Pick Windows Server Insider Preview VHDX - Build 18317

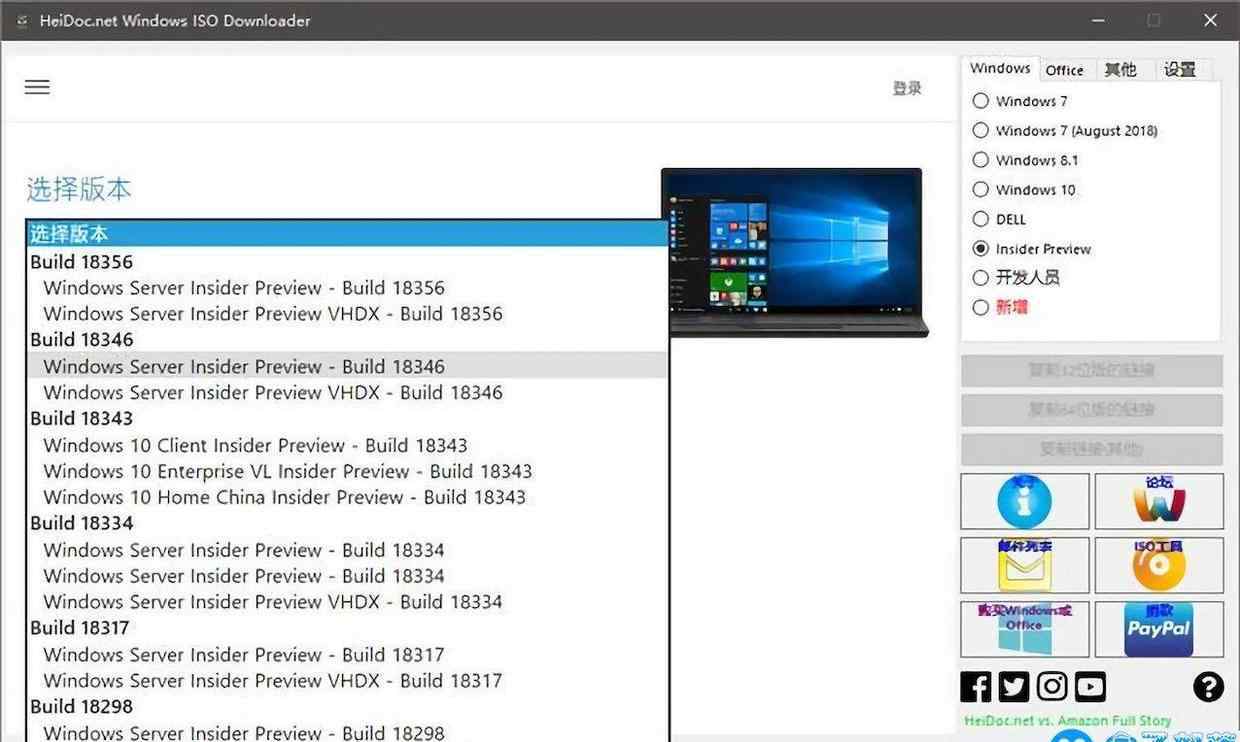(347, 681)
